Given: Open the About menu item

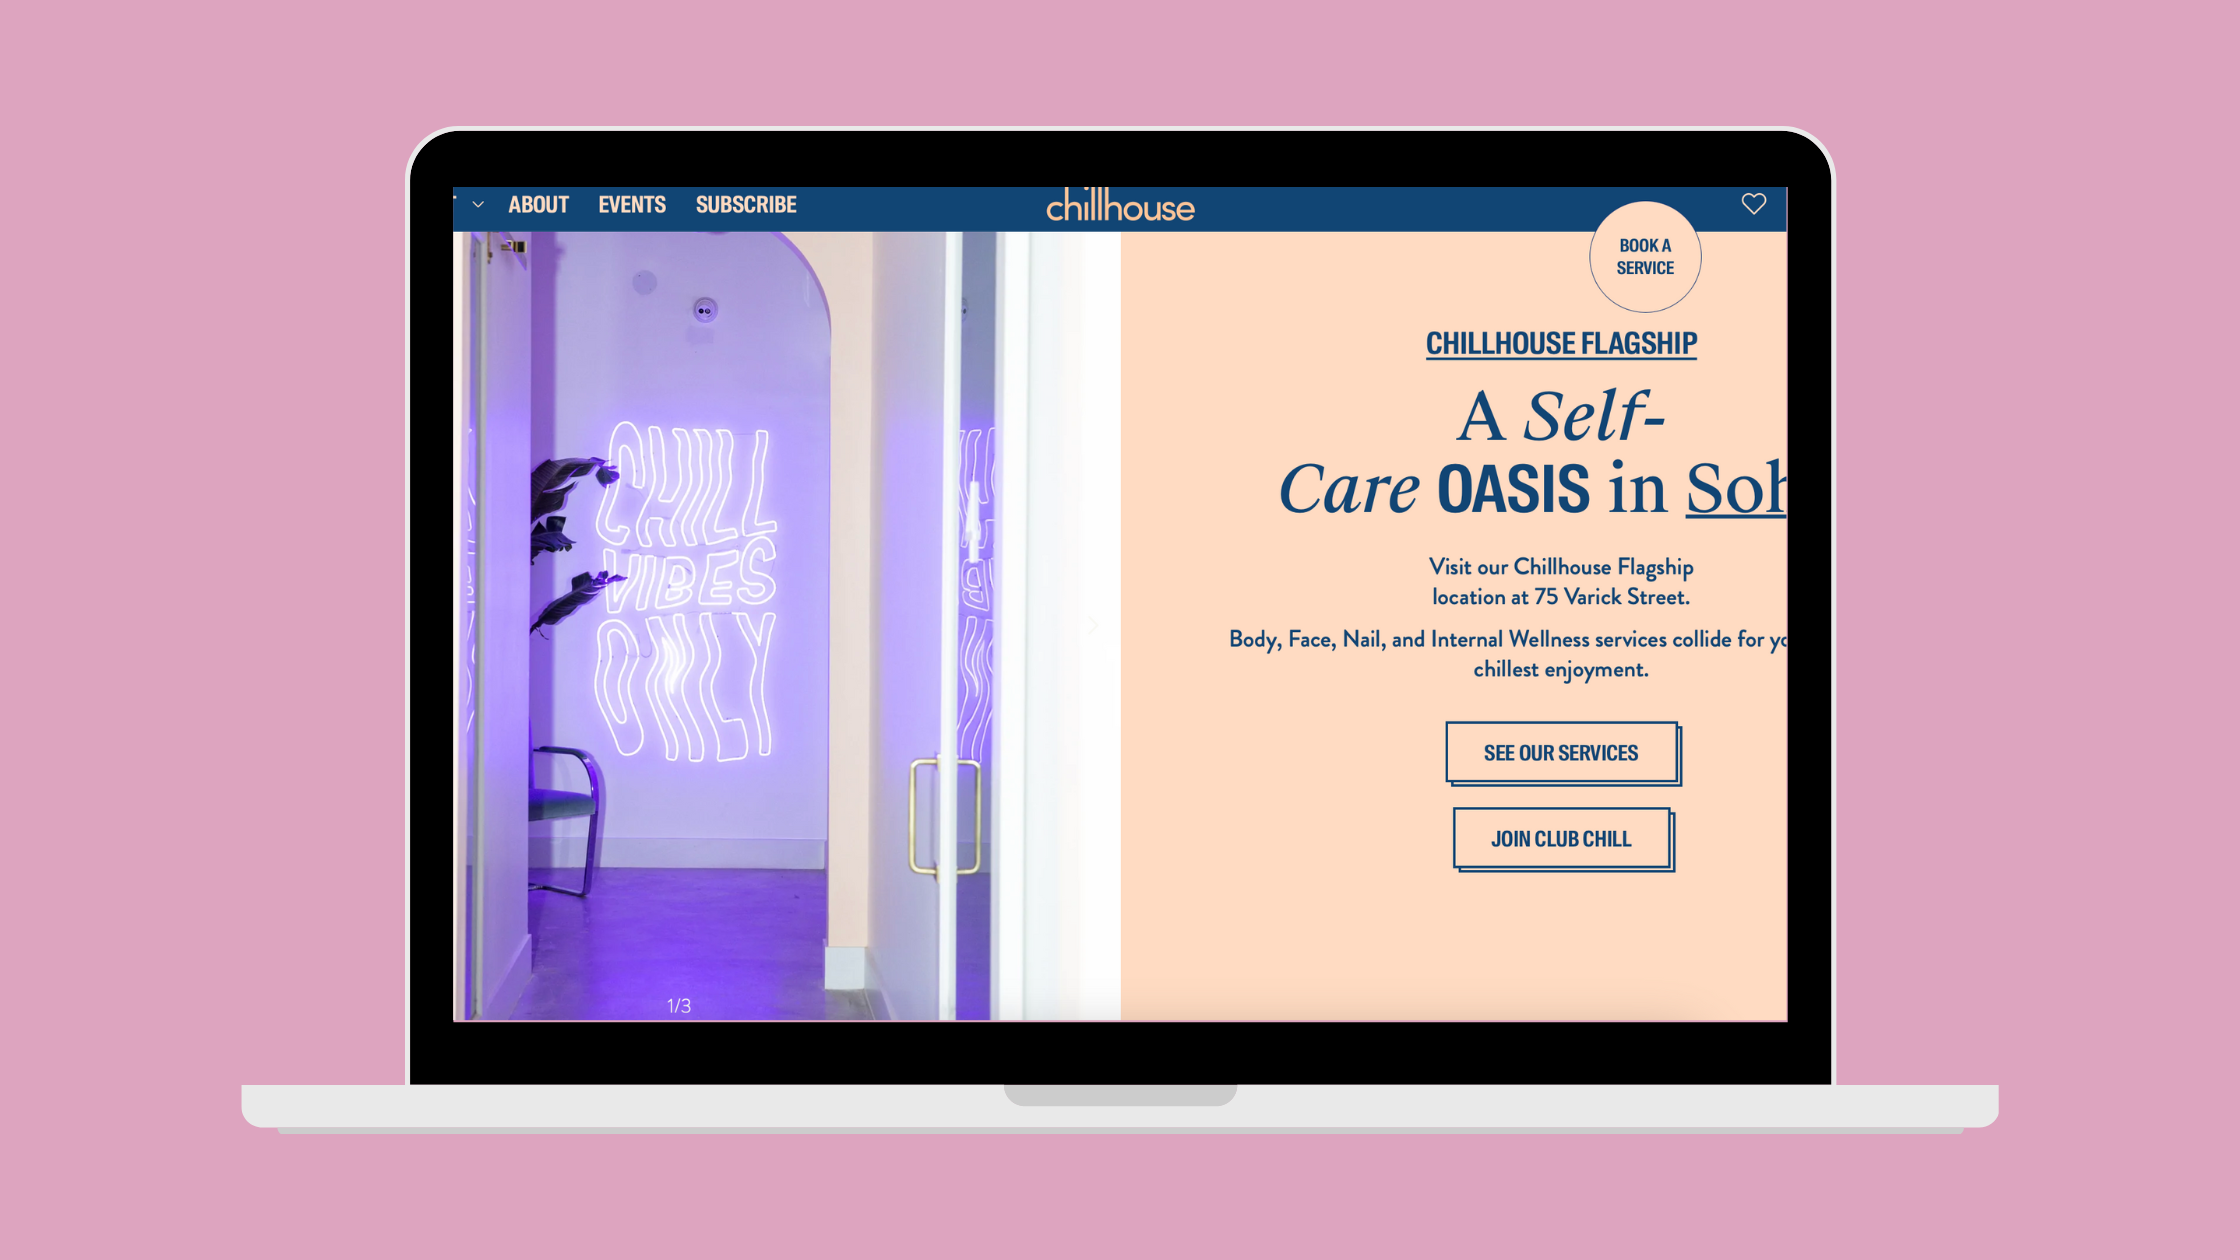Looking at the screenshot, I should (538, 205).
